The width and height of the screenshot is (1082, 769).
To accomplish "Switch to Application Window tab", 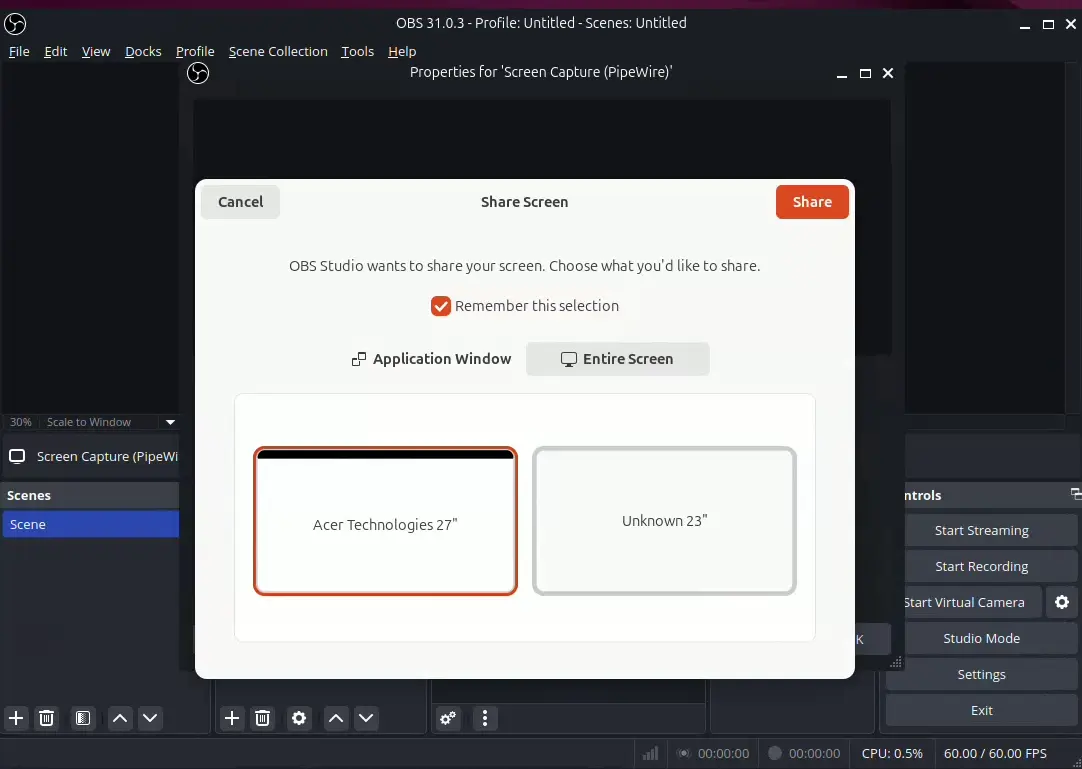I will coord(432,359).
